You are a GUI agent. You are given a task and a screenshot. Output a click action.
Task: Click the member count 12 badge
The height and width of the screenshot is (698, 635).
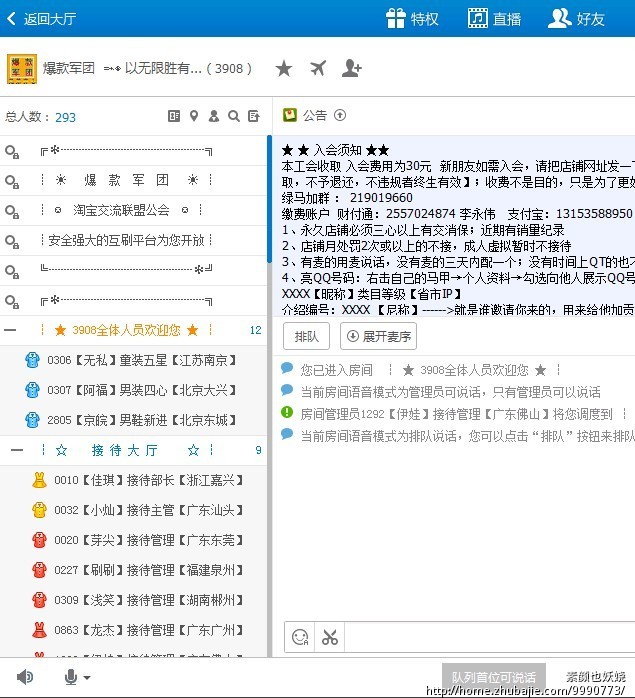click(256, 330)
